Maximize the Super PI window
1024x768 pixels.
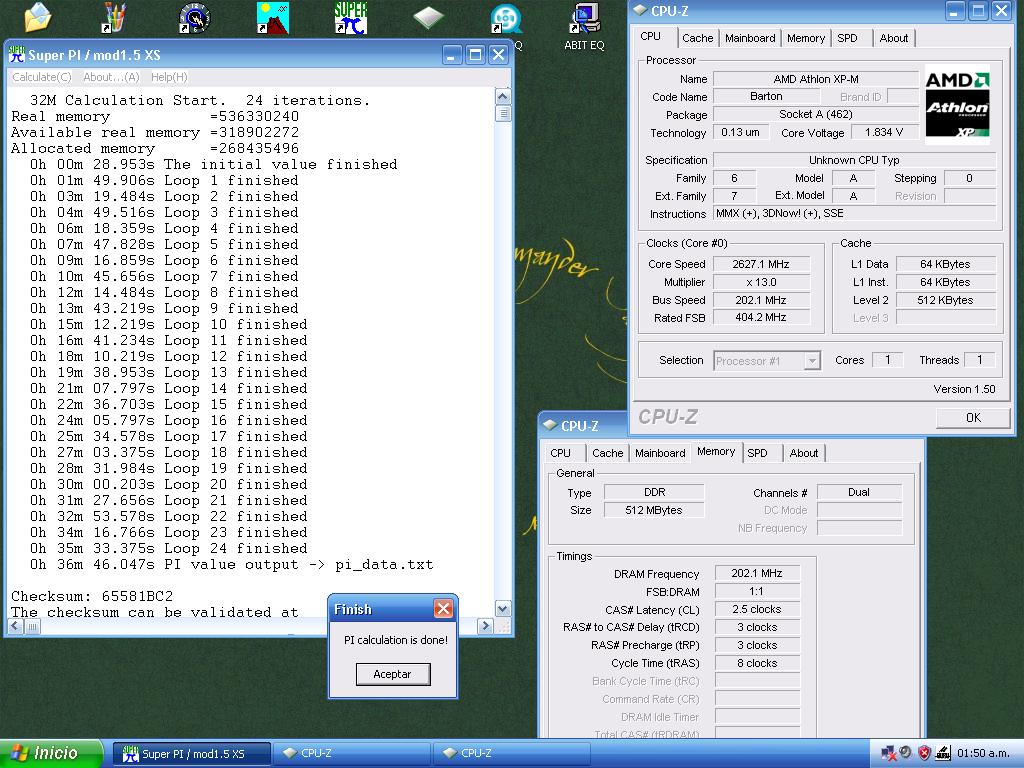point(475,55)
